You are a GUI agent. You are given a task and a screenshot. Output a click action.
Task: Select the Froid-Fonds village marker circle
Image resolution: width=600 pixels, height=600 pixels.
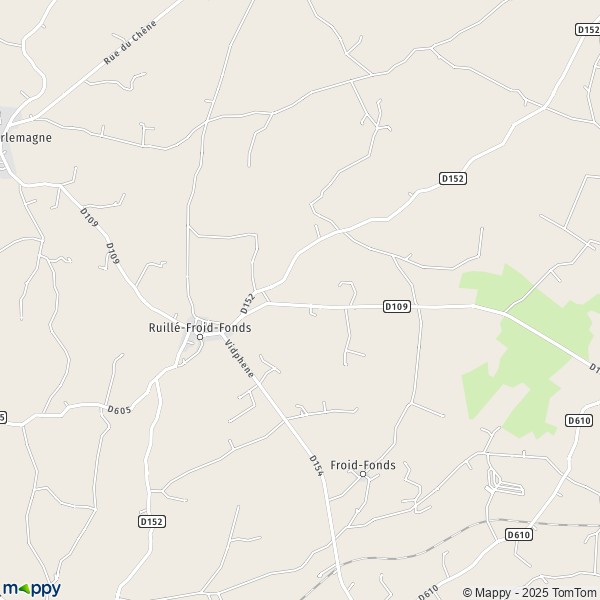point(363,474)
